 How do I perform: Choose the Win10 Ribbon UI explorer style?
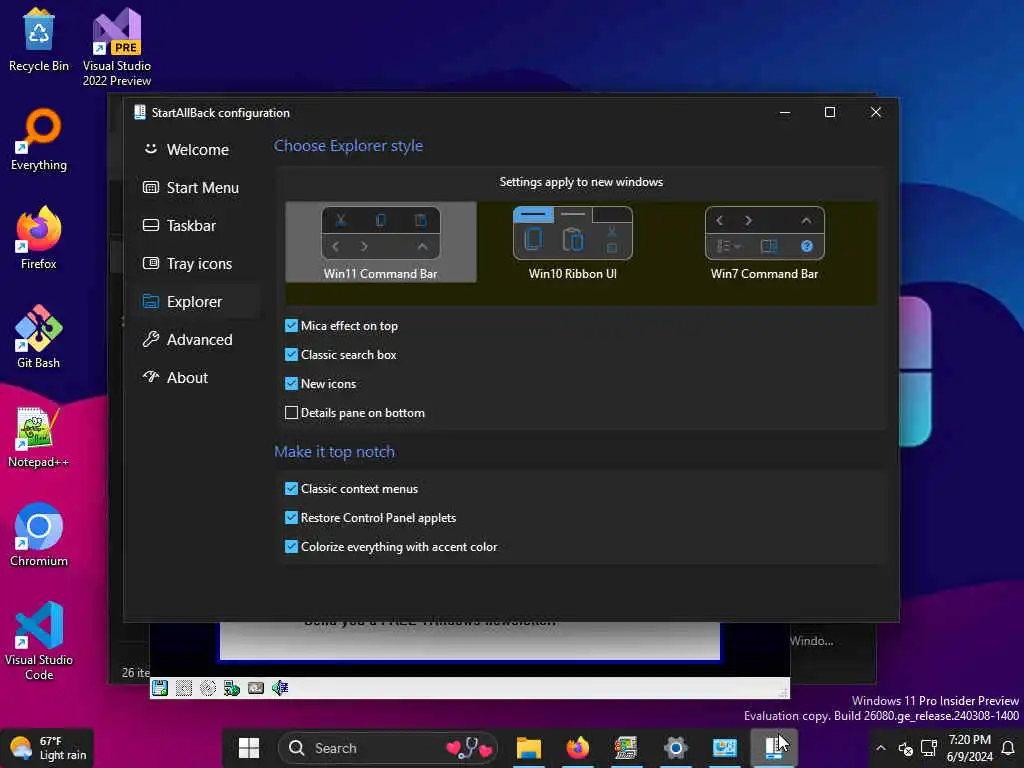point(573,242)
